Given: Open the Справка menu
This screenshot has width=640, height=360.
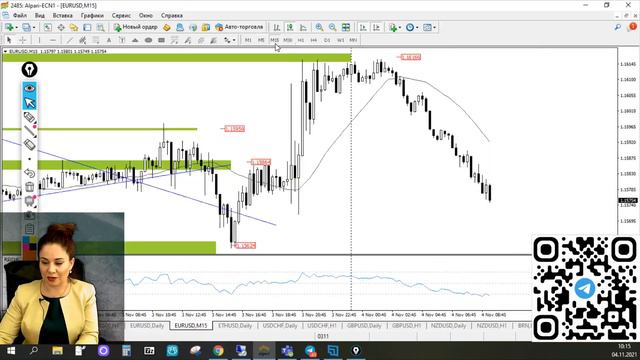Looking at the screenshot, I should point(171,16).
